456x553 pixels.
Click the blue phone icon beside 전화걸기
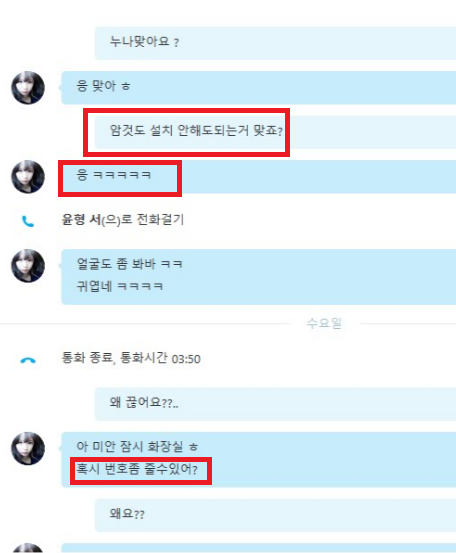[28, 221]
